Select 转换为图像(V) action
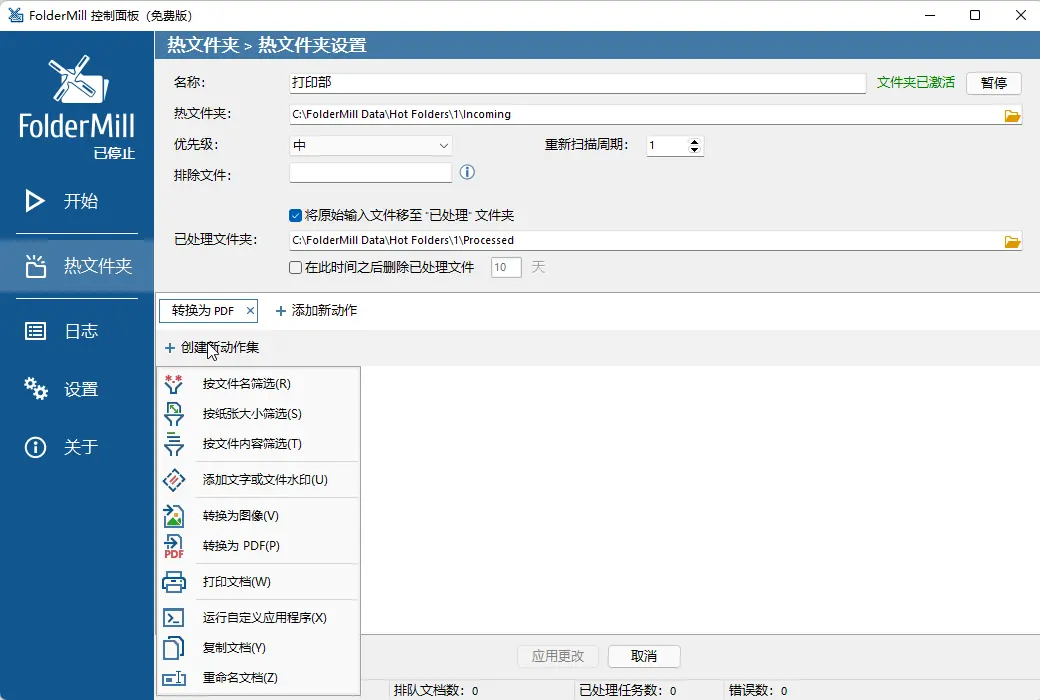The height and width of the screenshot is (700, 1040). tap(259, 516)
